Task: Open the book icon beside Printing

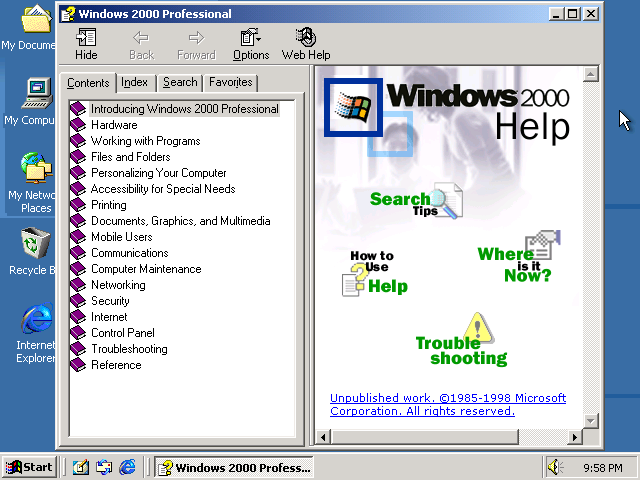Action: point(78,205)
